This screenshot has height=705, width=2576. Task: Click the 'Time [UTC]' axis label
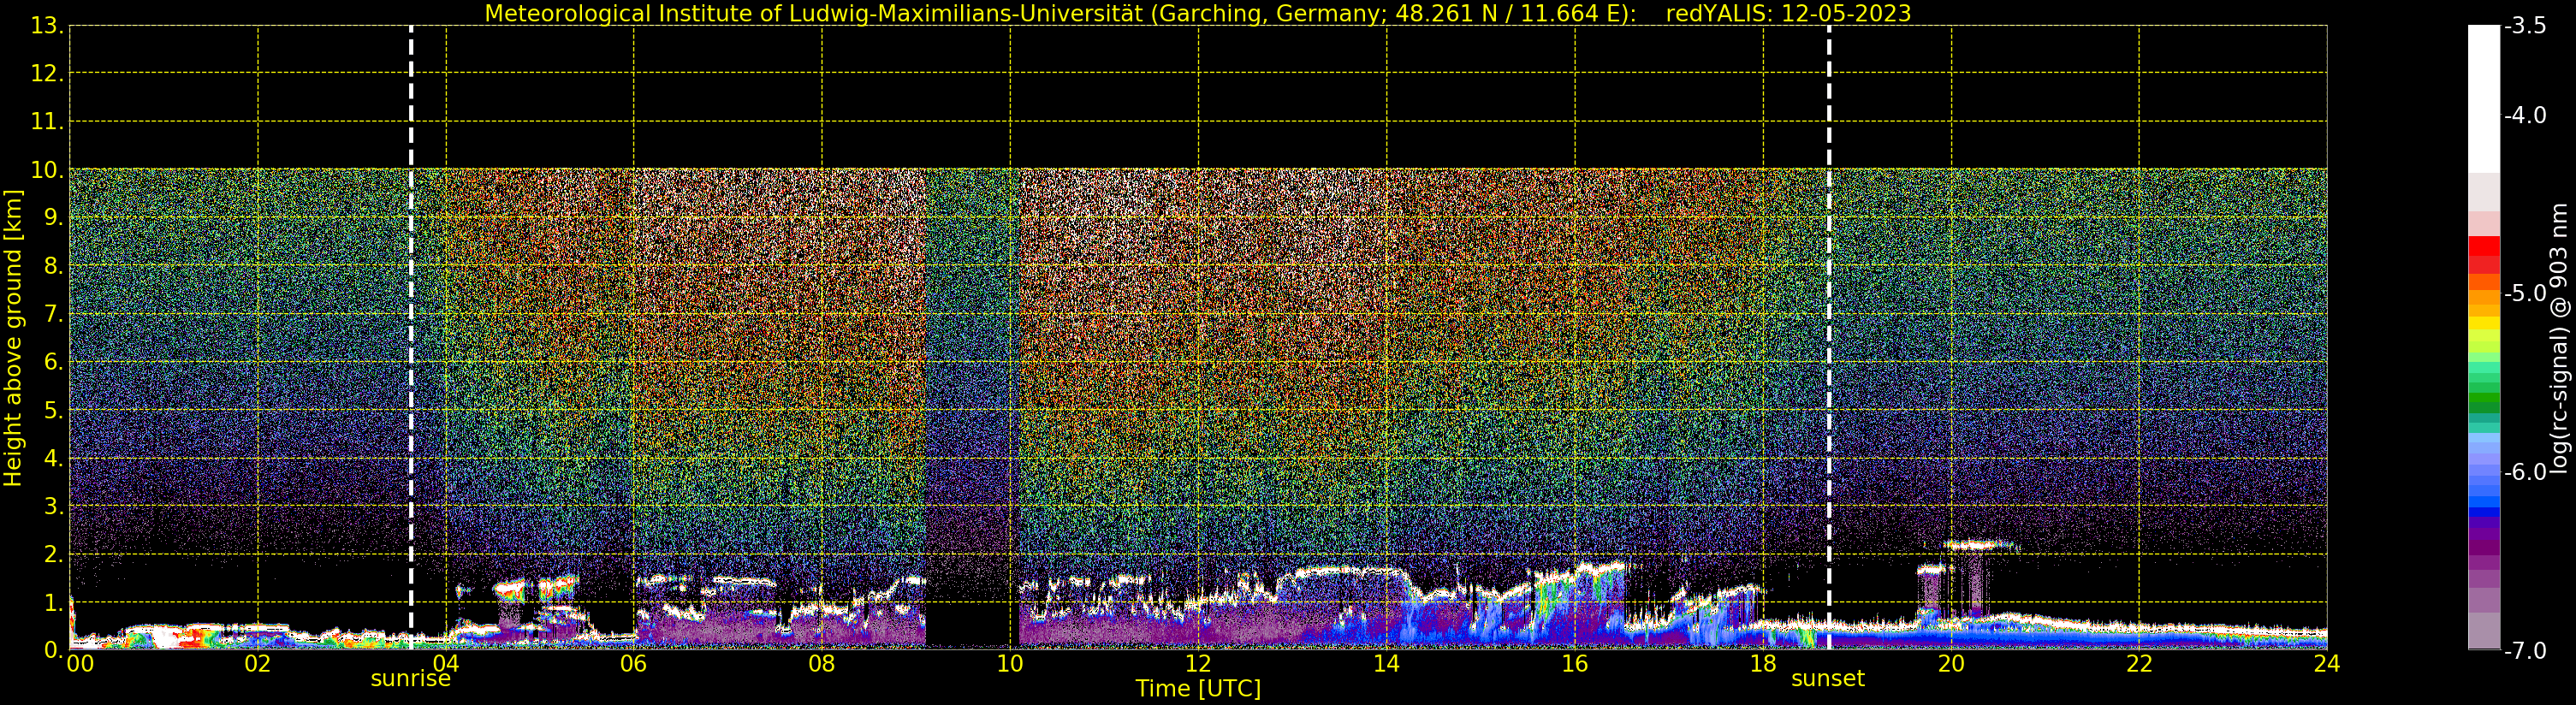(x=1197, y=688)
